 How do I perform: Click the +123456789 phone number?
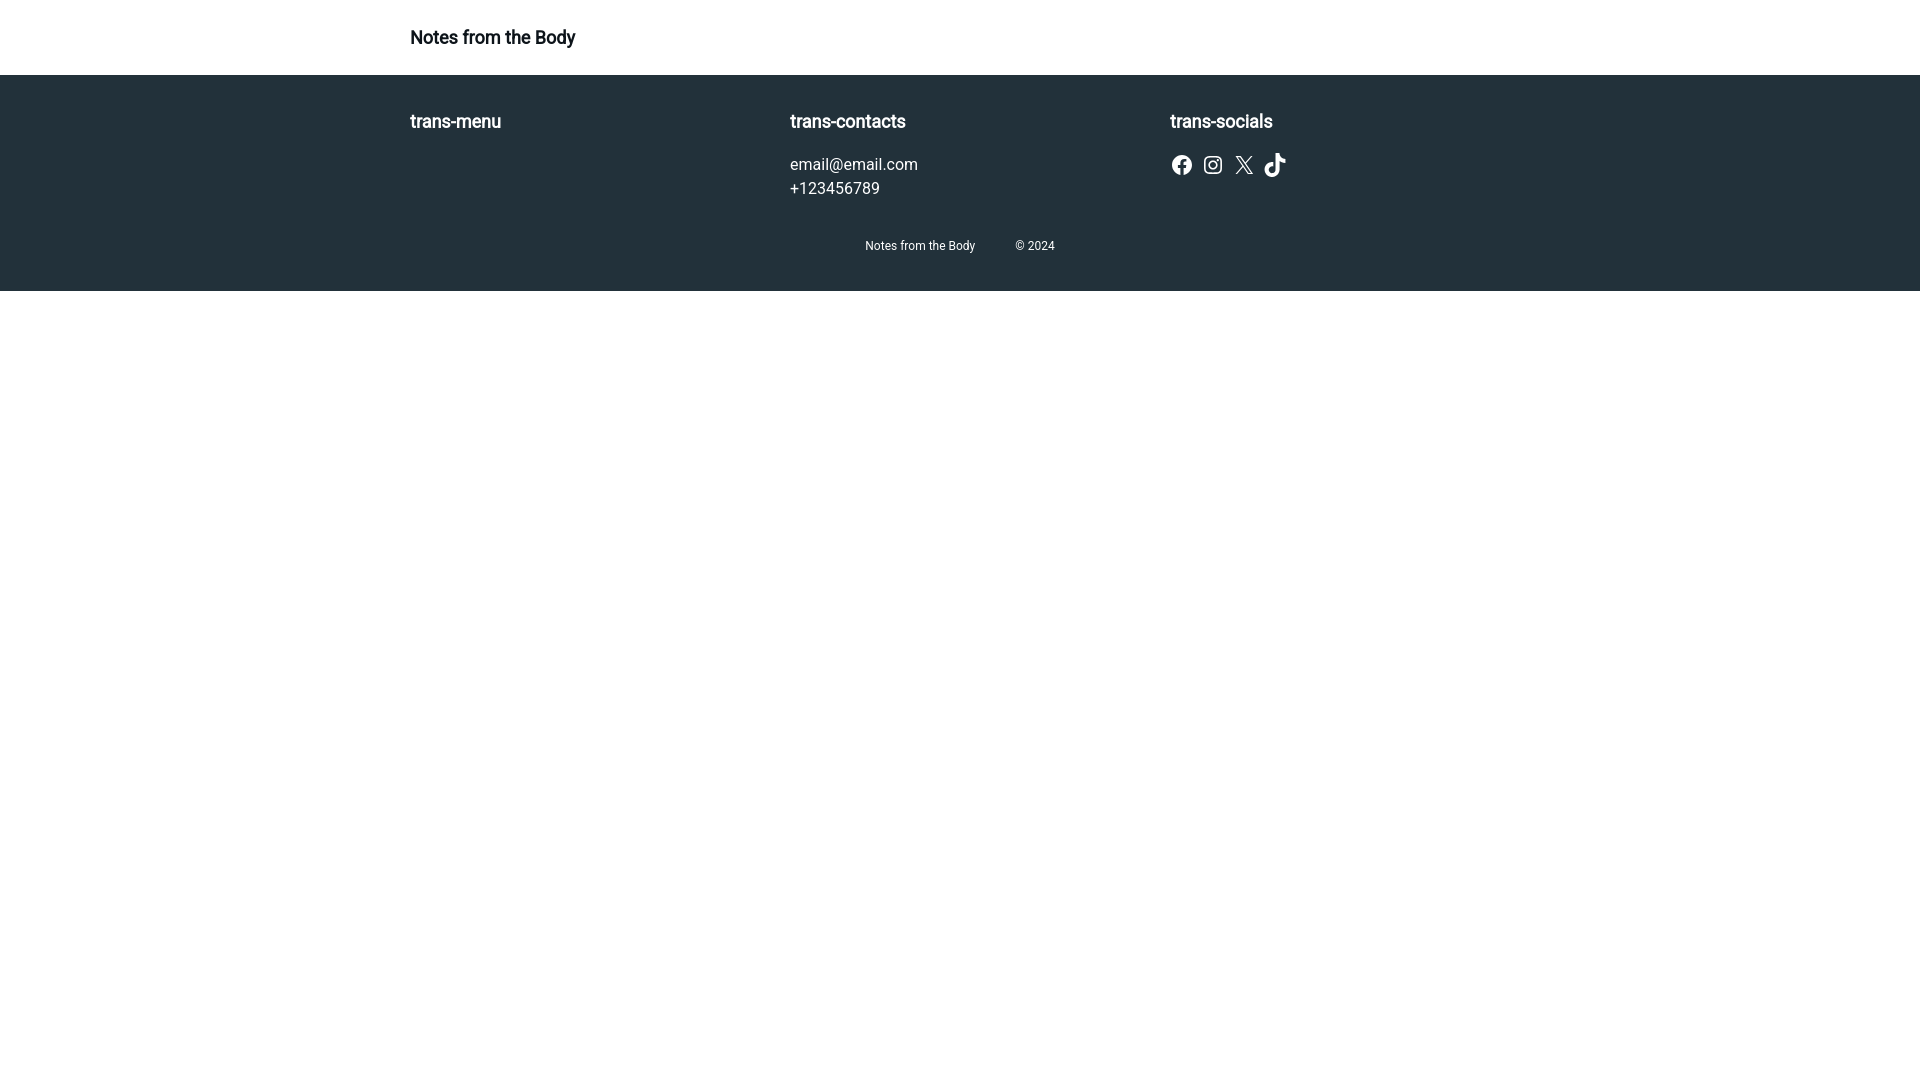(x=834, y=189)
